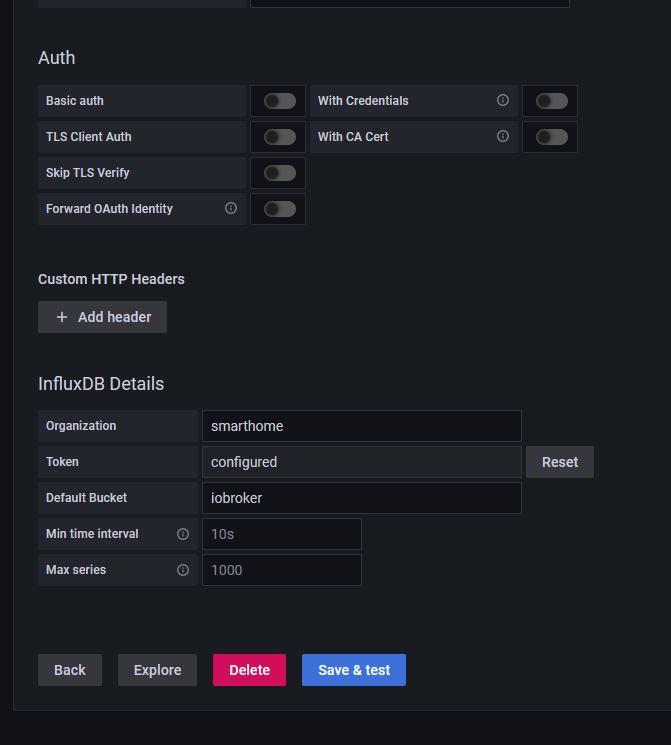671x745 pixels.
Task: Select the Min time interval textbox
Action: pos(281,534)
